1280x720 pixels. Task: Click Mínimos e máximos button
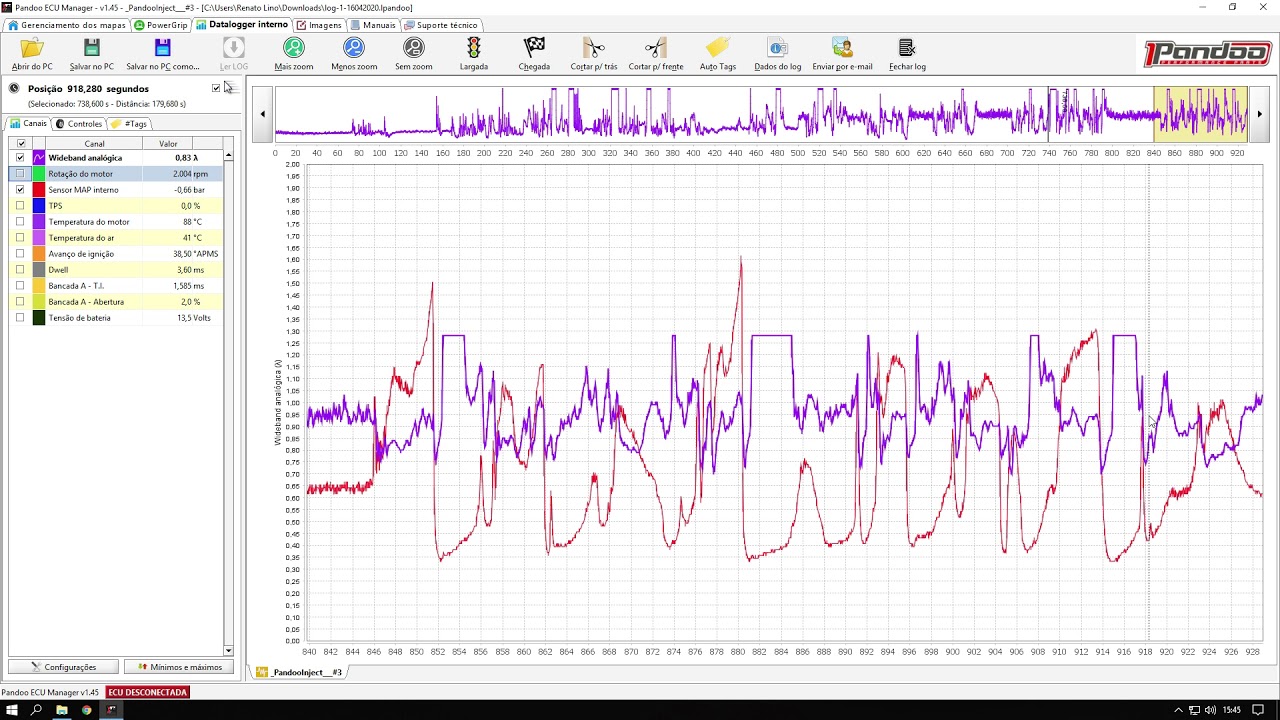tap(179, 667)
